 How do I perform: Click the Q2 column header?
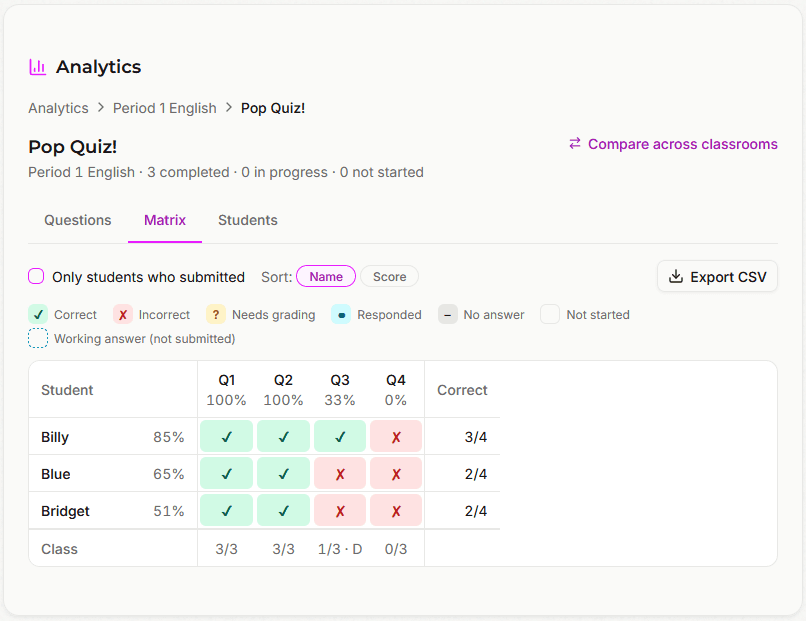(283, 390)
